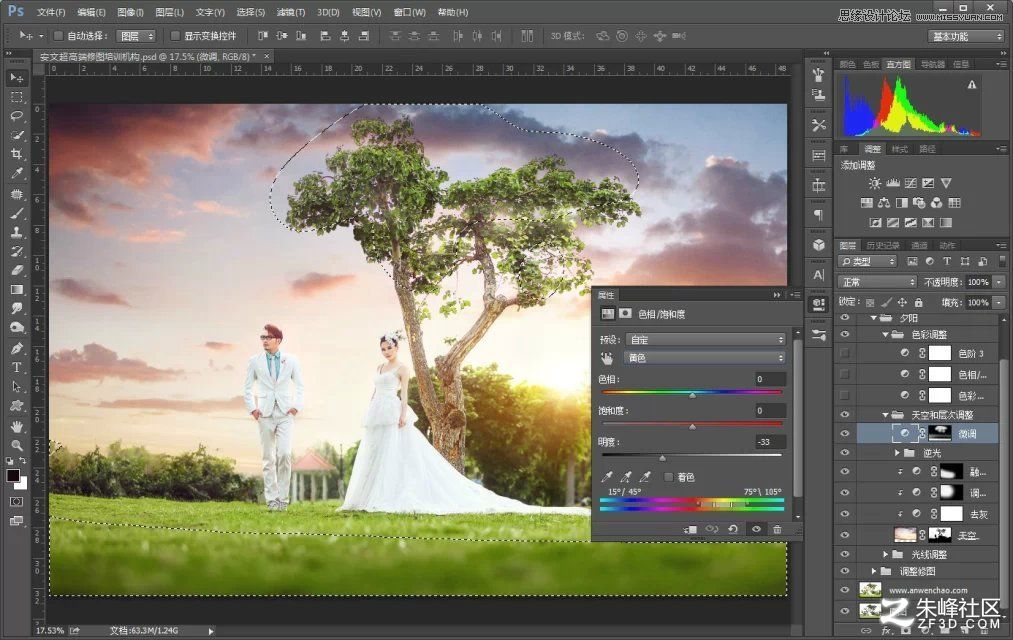The width and height of the screenshot is (1013, 640).
Task: Open the layer filter 类型 dropdown
Action: [x=867, y=261]
